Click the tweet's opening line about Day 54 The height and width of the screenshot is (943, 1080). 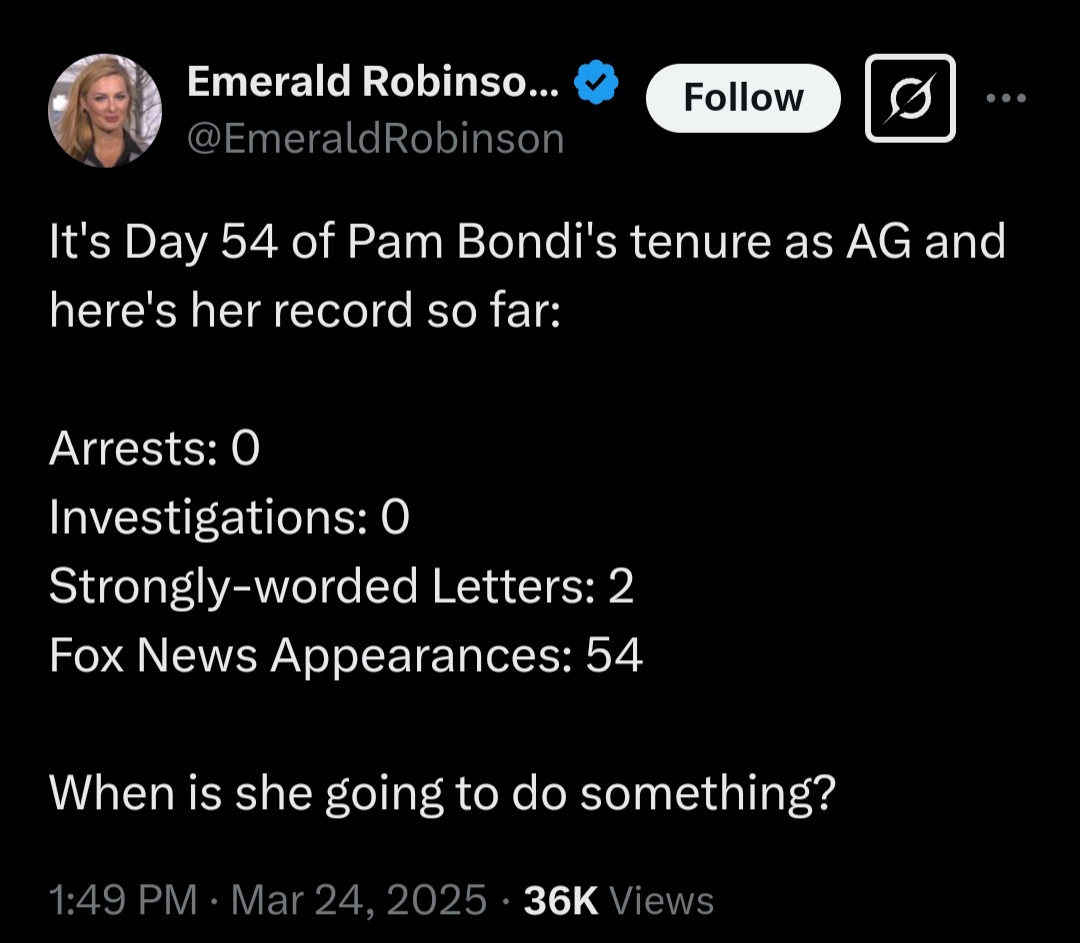527,243
